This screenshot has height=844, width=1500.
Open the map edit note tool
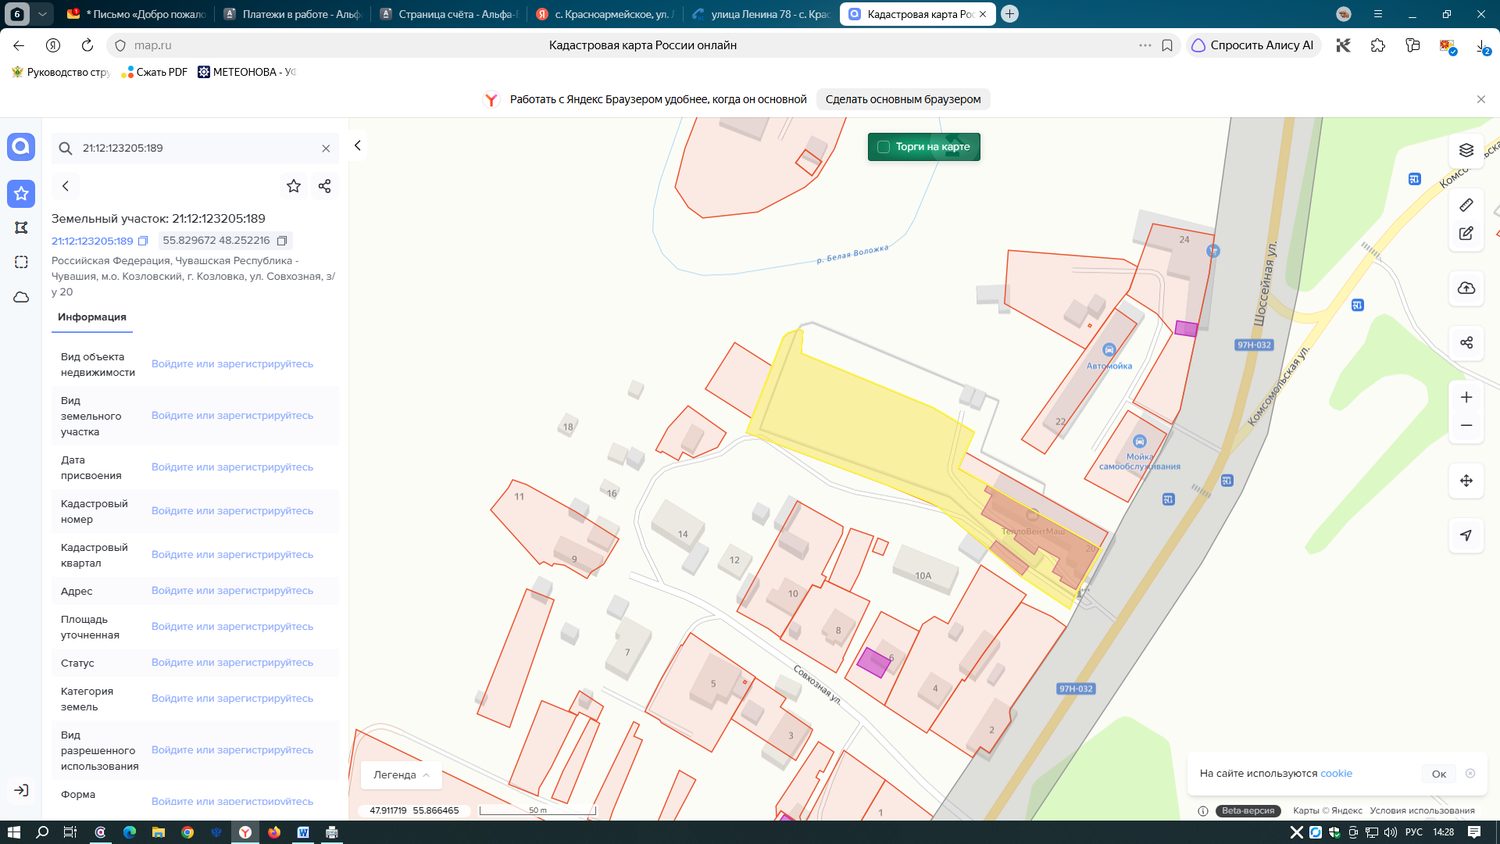[1466, 234]
